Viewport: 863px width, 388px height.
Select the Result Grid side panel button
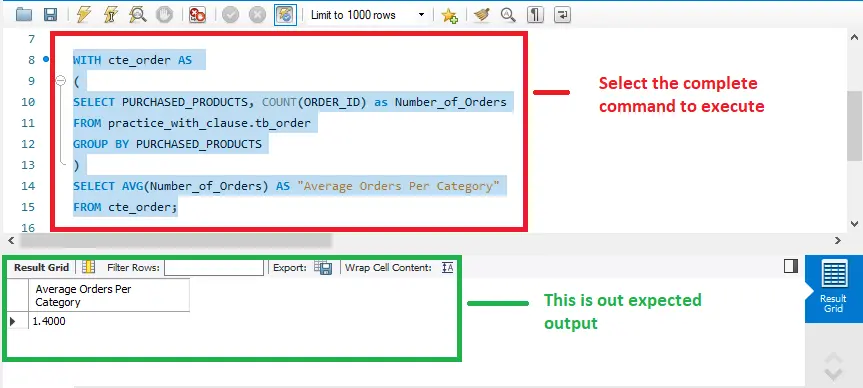(833, 288)
